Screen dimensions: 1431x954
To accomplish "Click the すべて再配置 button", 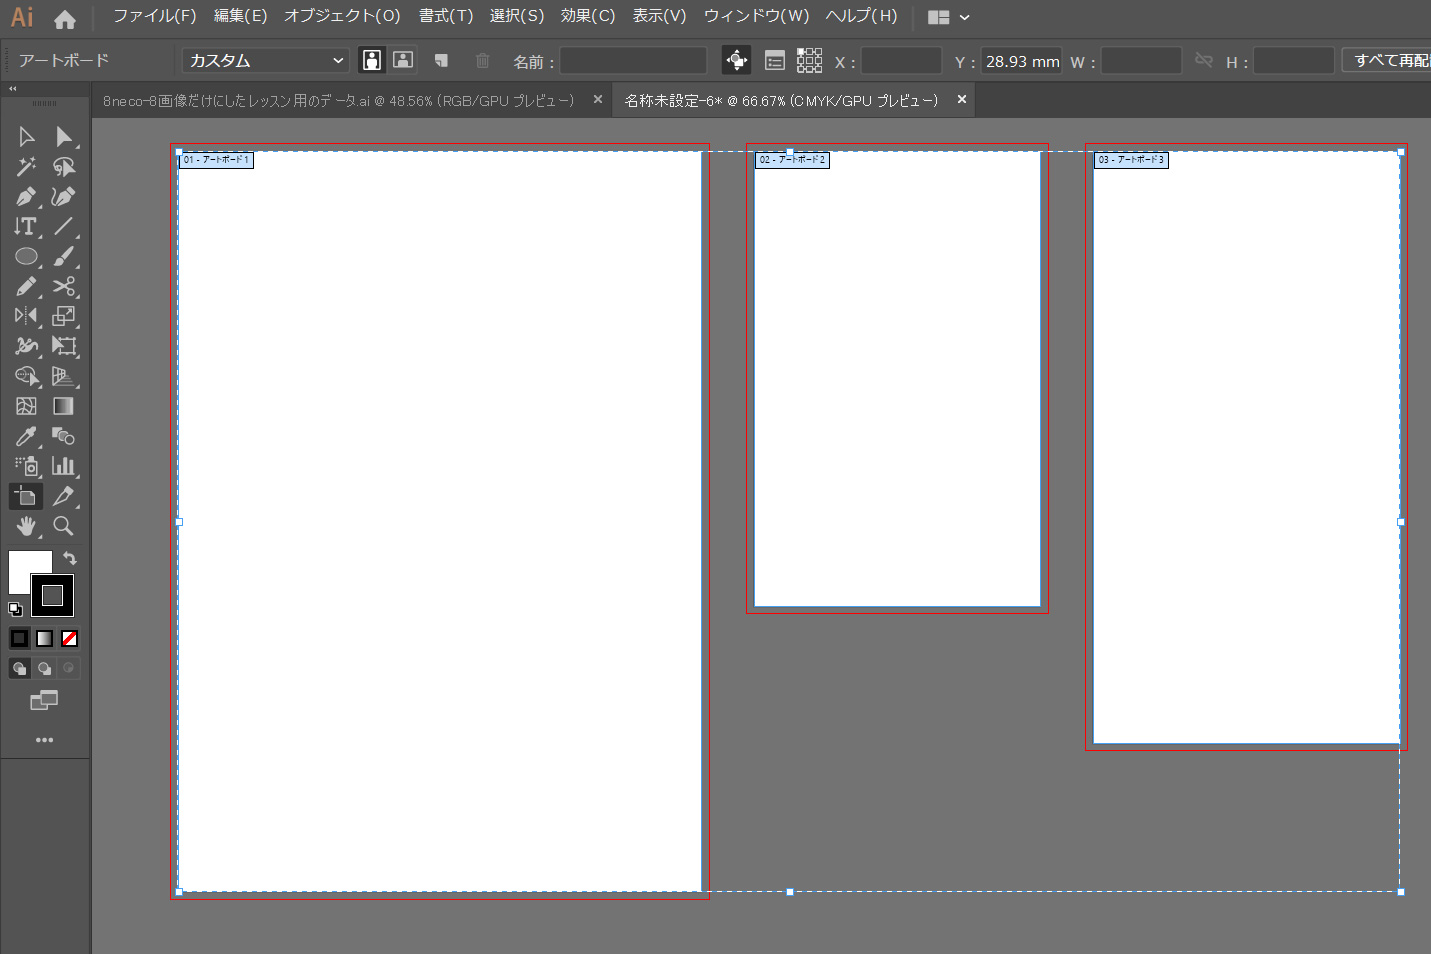I will point(1390,61).
